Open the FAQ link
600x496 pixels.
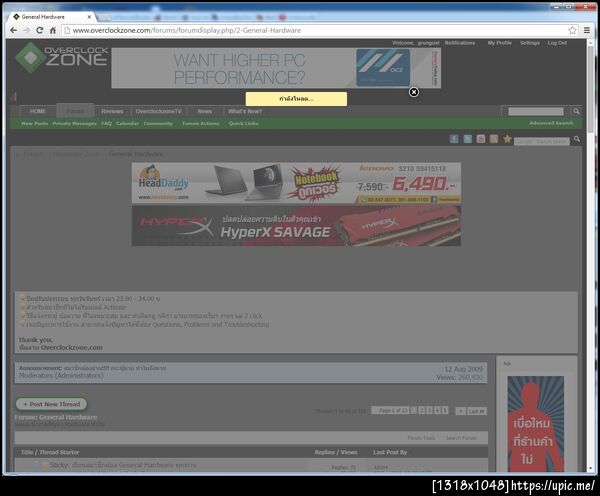click(106, 123)
